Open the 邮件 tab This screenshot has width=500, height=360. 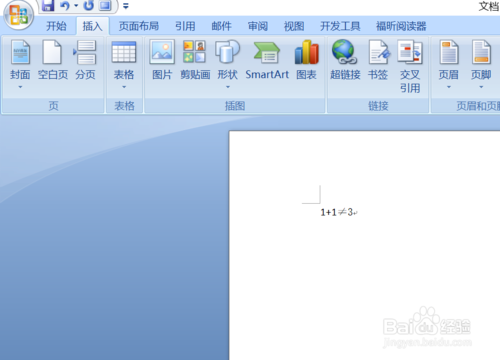[221, 26]
